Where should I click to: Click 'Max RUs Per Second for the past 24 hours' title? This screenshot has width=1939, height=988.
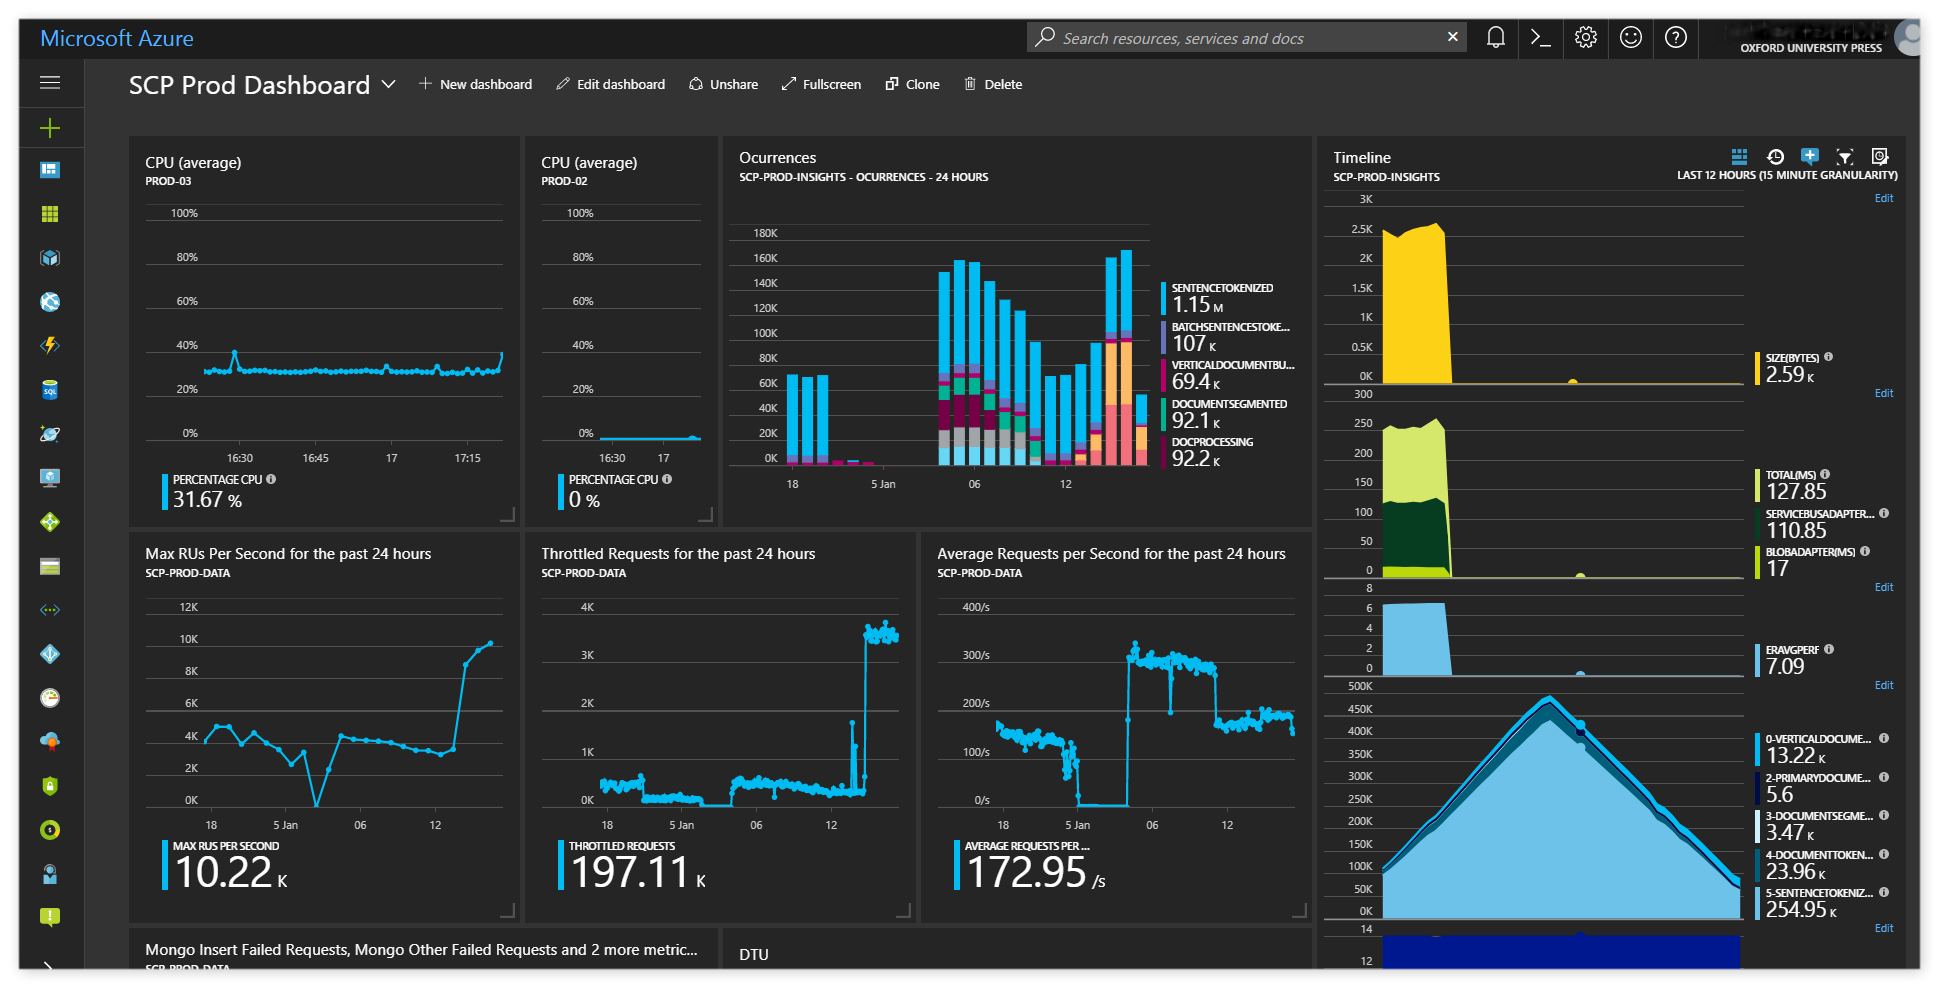click(288, 554)
